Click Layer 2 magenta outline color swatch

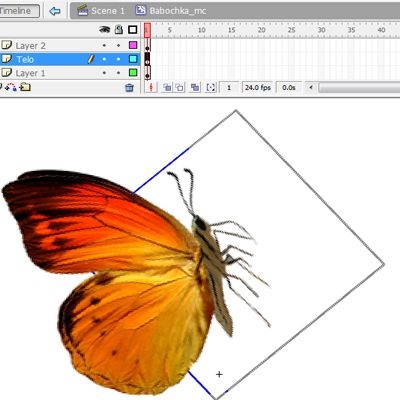133,45
